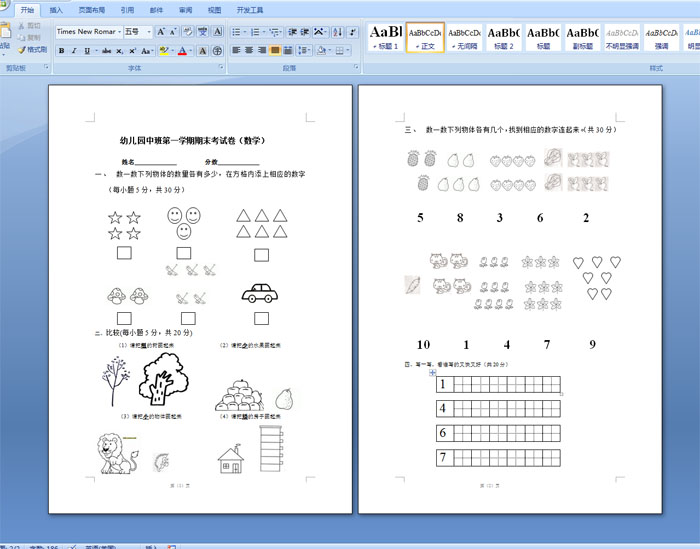The width and height of the screenshot is (700, 549).
Task: Switch to the 插入 tab
Action: click(56, 10)
